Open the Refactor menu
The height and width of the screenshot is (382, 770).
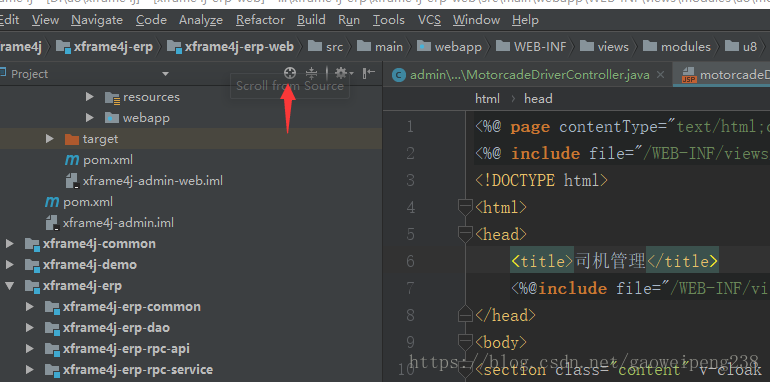click(260, 20)
